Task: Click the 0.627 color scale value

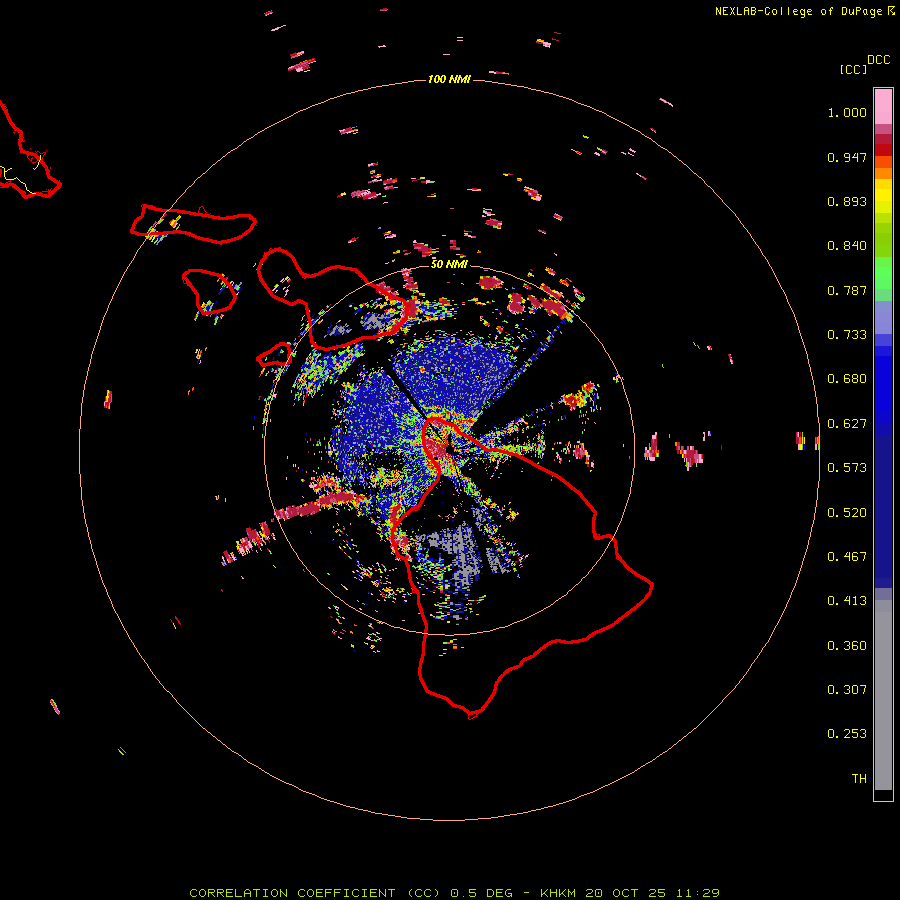Action: click(847, 424)
